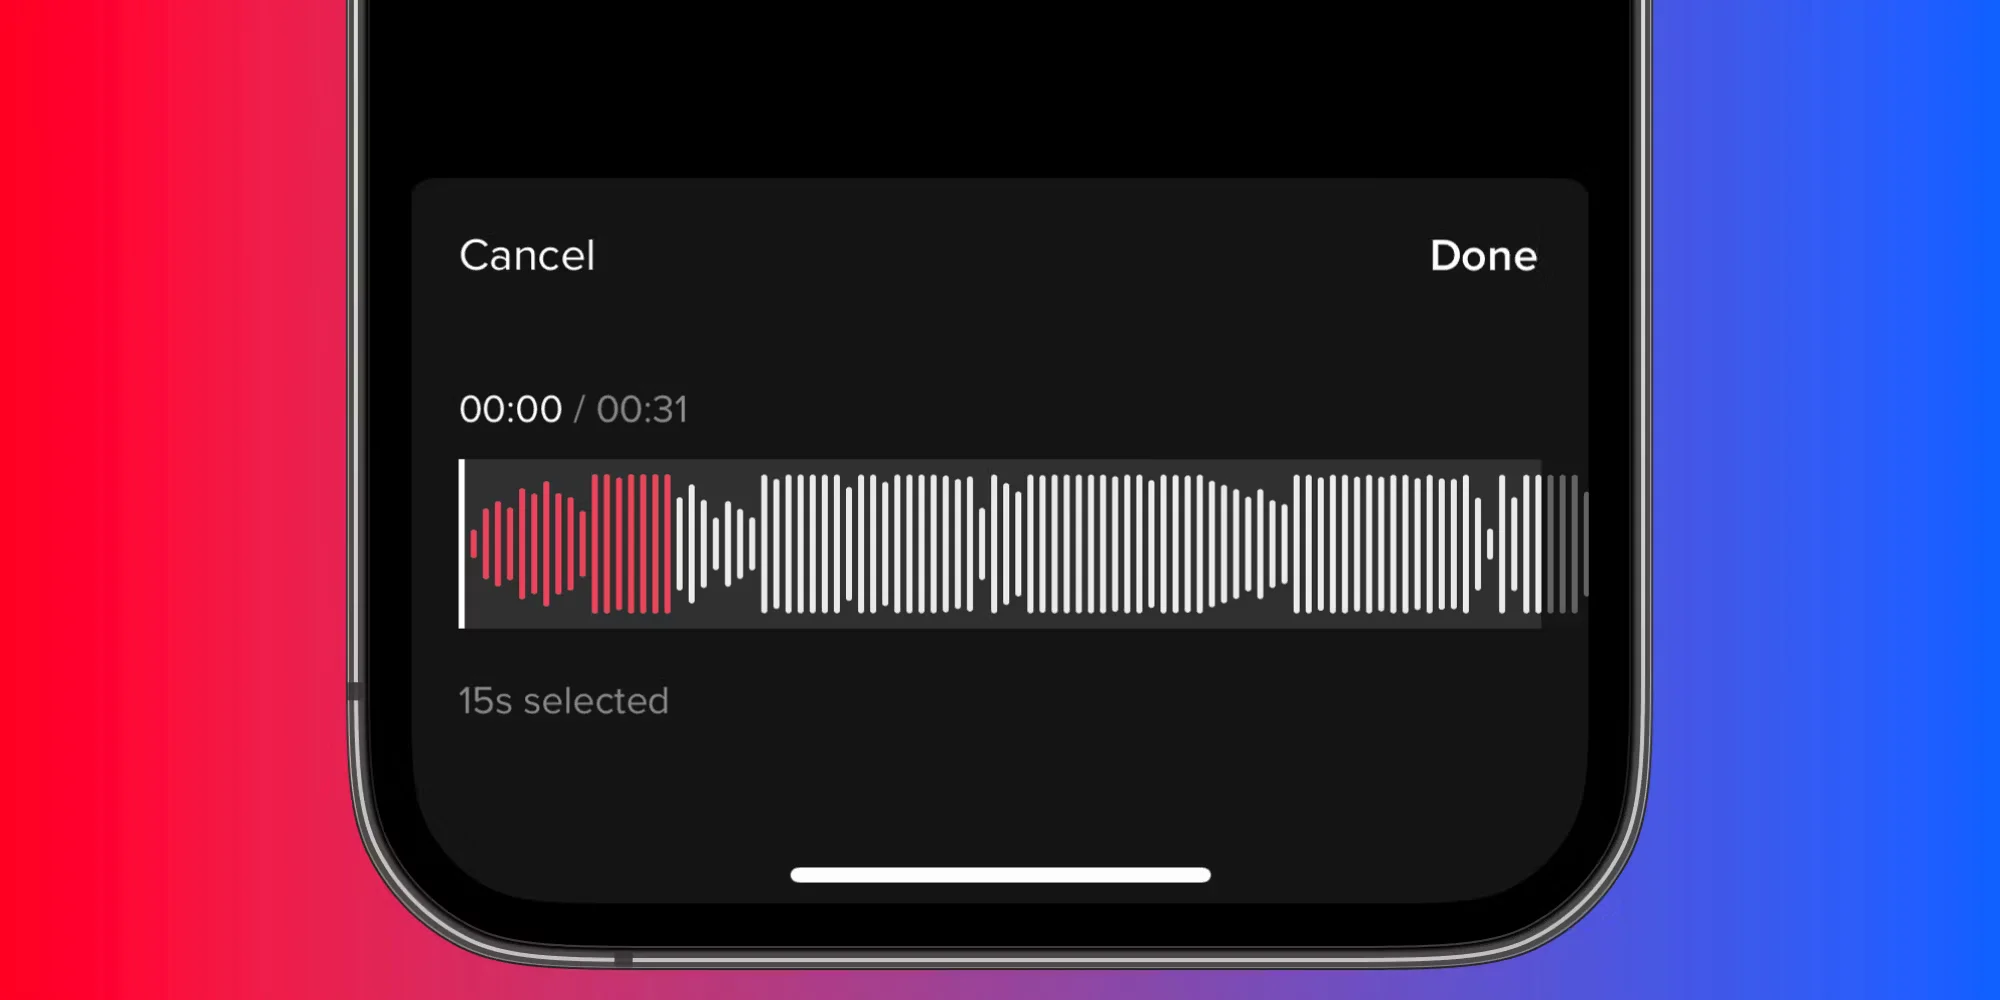The height and width of the screenshot is (1000, 2000).
Task: Click the empty panel area below "15s selected"
Action: [1000, 790]
